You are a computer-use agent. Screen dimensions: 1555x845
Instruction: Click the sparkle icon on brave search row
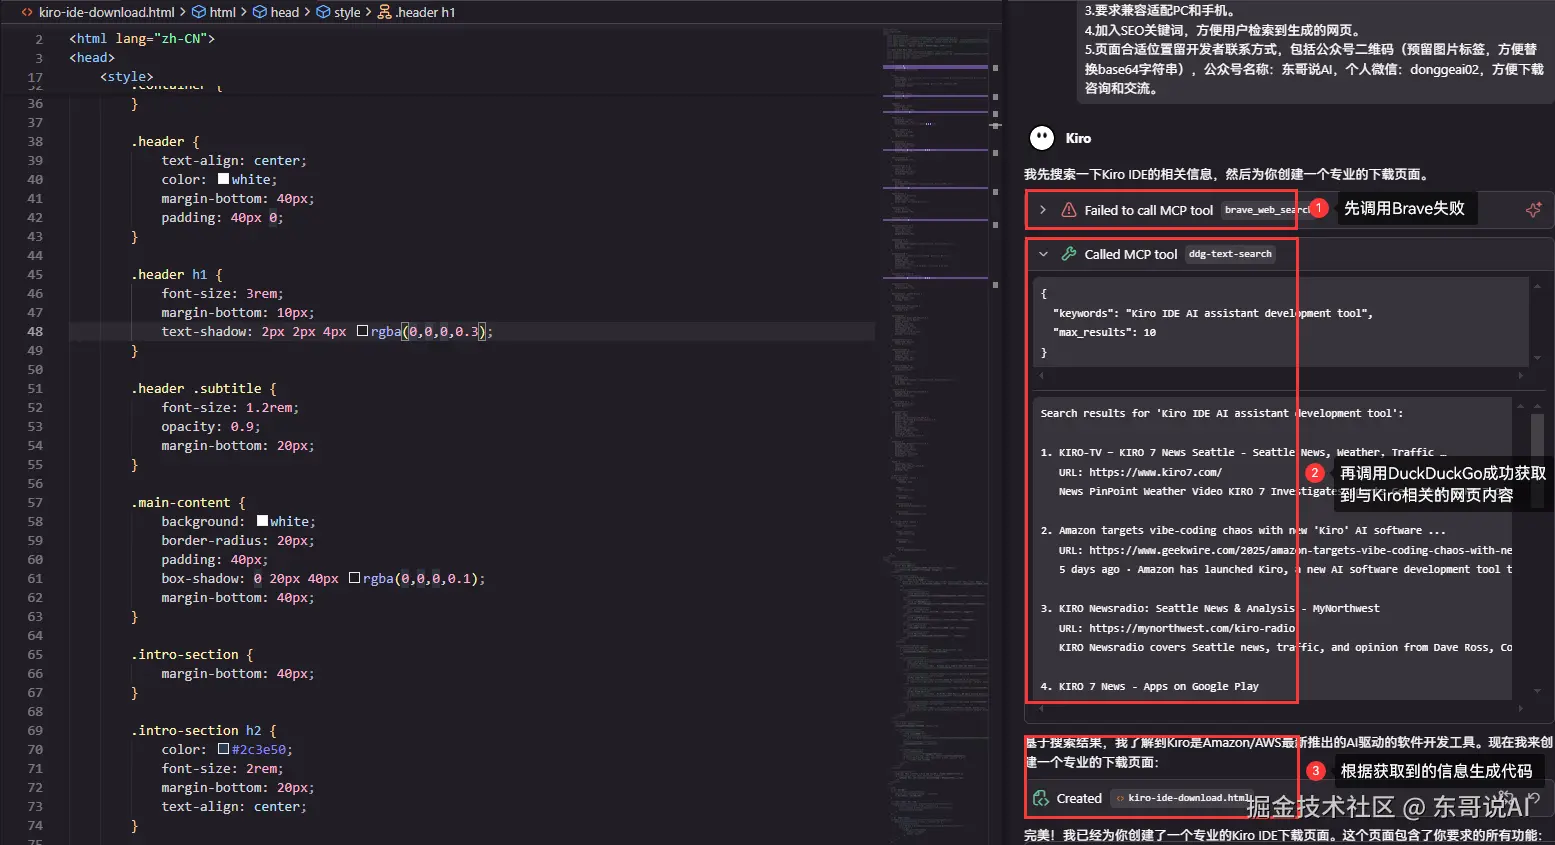[1533, 209]
